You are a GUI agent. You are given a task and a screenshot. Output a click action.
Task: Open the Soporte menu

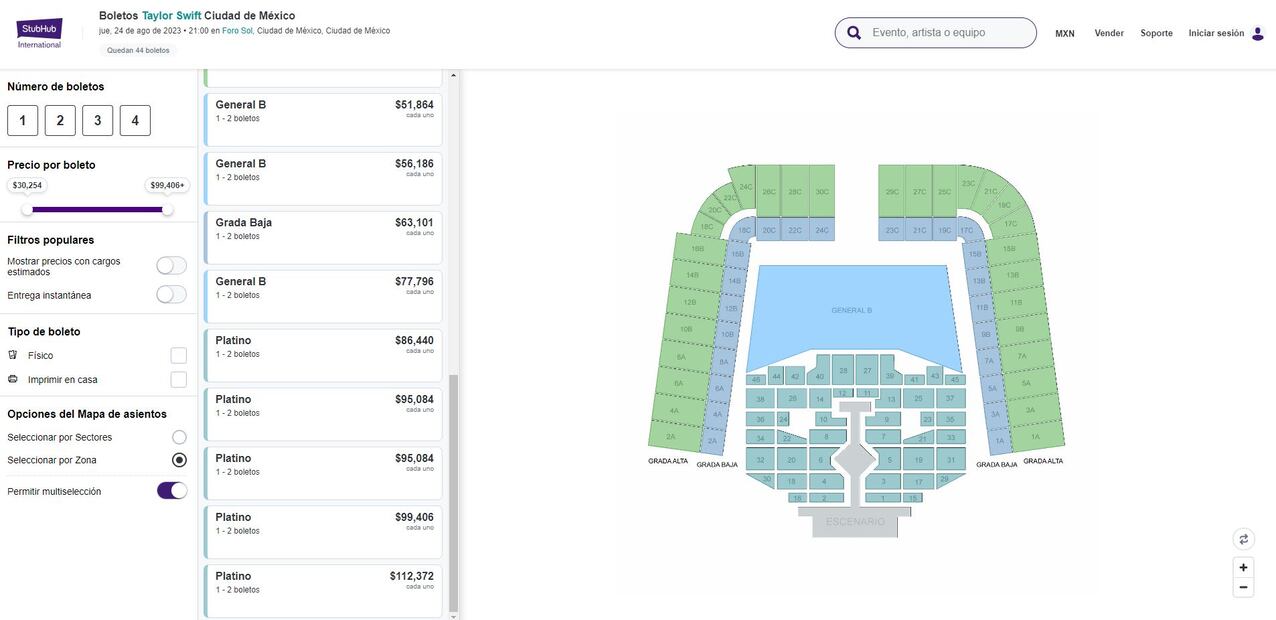[x=1156, y=33]
